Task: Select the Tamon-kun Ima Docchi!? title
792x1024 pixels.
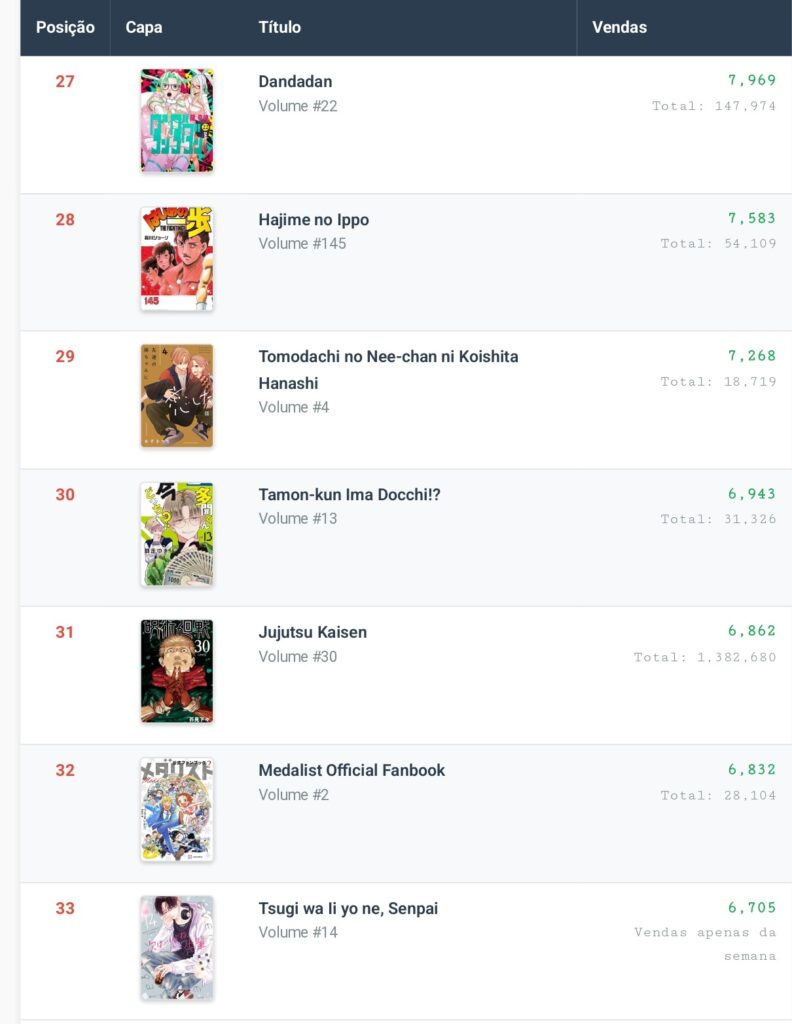Action: [x=350, y=495]
